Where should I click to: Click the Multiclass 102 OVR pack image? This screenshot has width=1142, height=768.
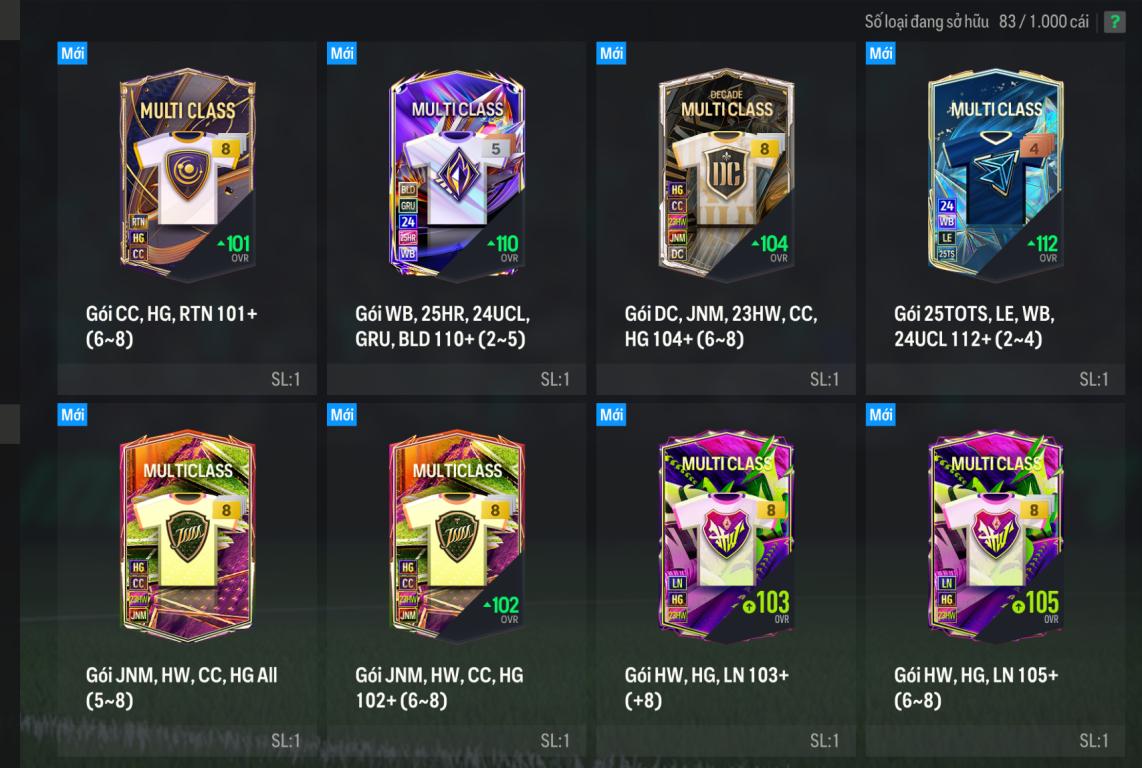[457, 536]
